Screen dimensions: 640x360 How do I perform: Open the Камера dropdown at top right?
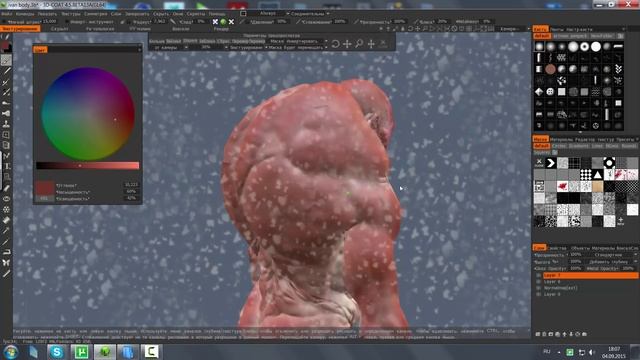[513, 29]
